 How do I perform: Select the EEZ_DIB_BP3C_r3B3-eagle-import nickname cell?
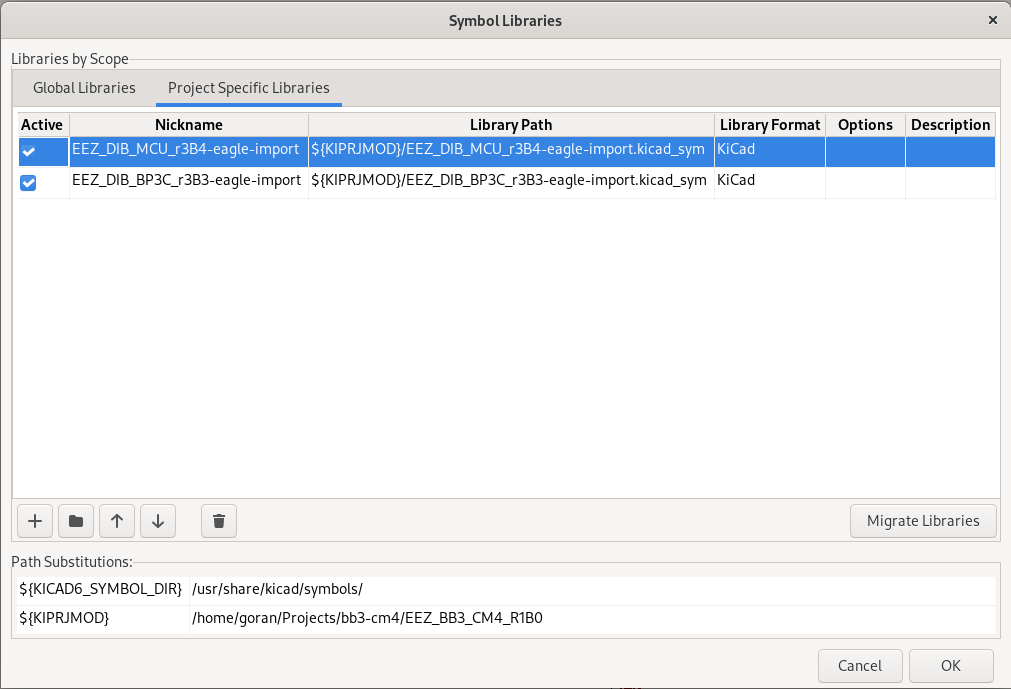(x=187, y=181)
